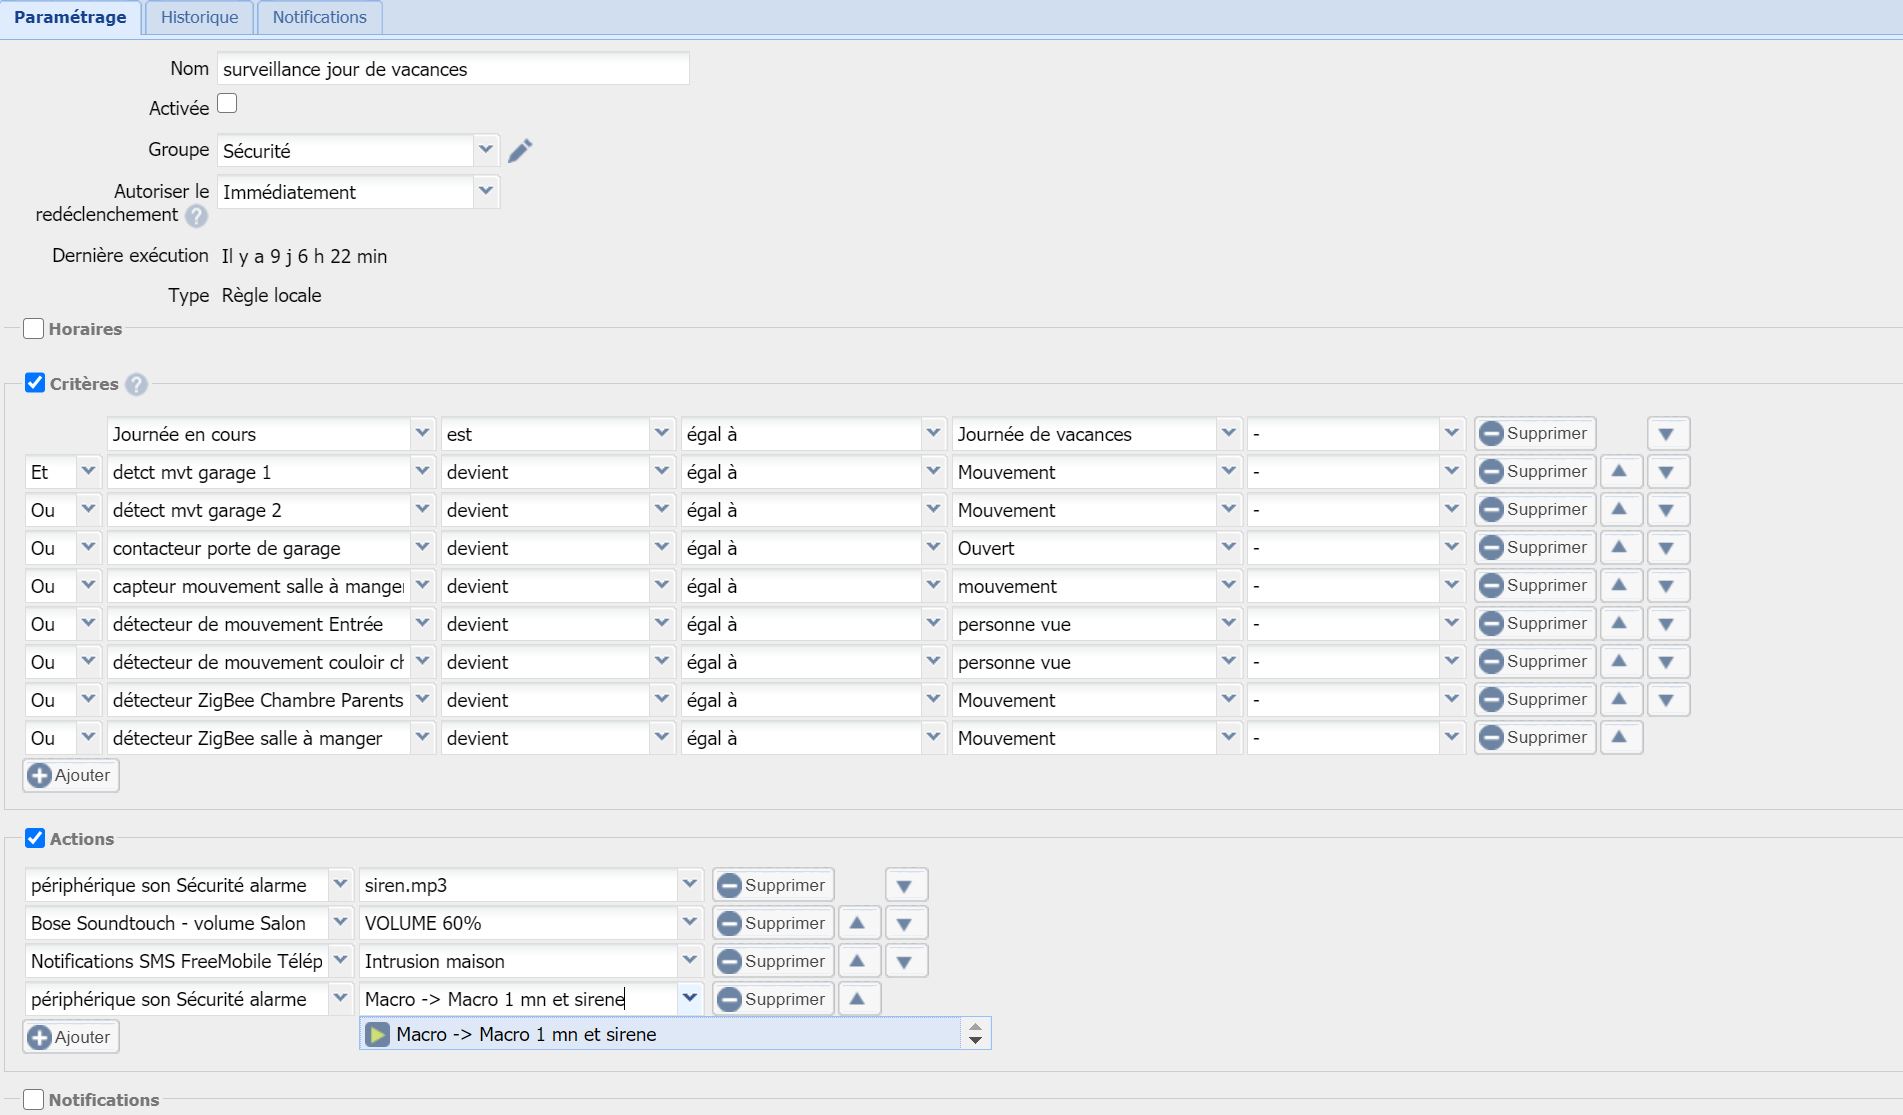This screenshot has width=1903, height=1115.
Task: Move Macro 1 mn et sirene action up
Action: coord(858,999)
